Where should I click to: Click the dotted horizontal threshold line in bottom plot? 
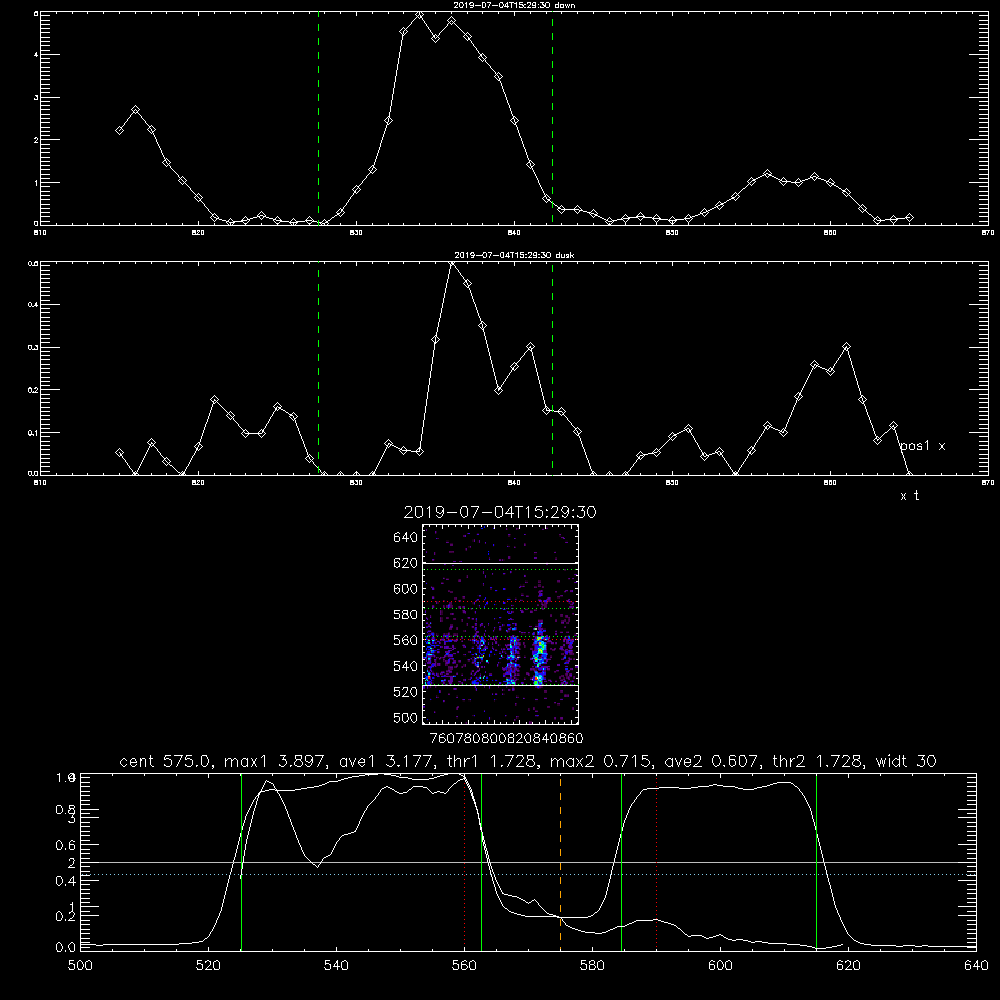pyautogui.click(x=528, y=874)
